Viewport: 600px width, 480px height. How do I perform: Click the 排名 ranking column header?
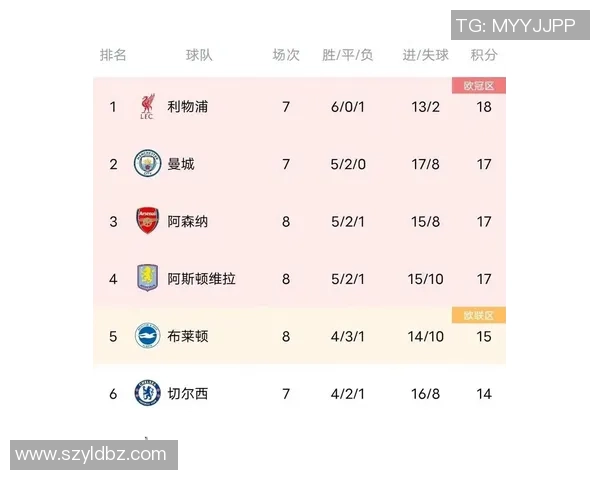(x=113, y=55)
